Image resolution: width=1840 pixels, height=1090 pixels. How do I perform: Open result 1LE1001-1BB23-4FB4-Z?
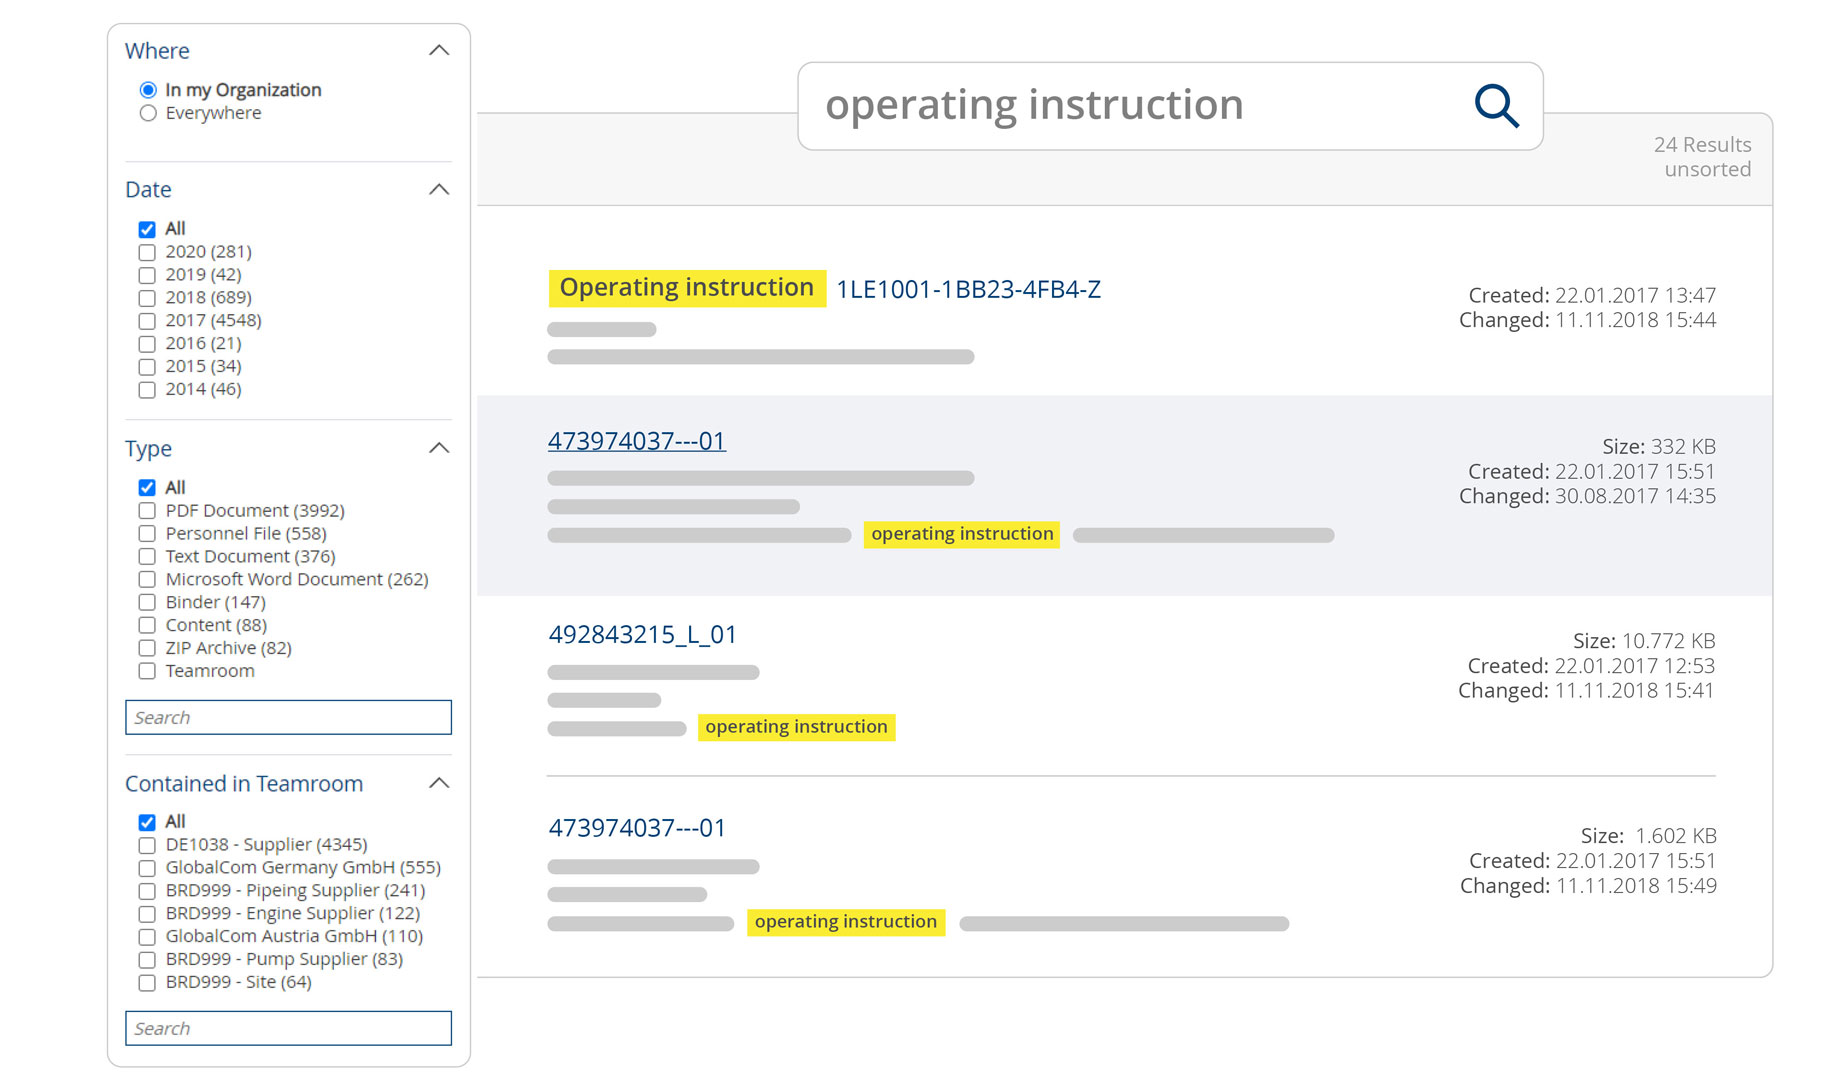click(968, 290)
